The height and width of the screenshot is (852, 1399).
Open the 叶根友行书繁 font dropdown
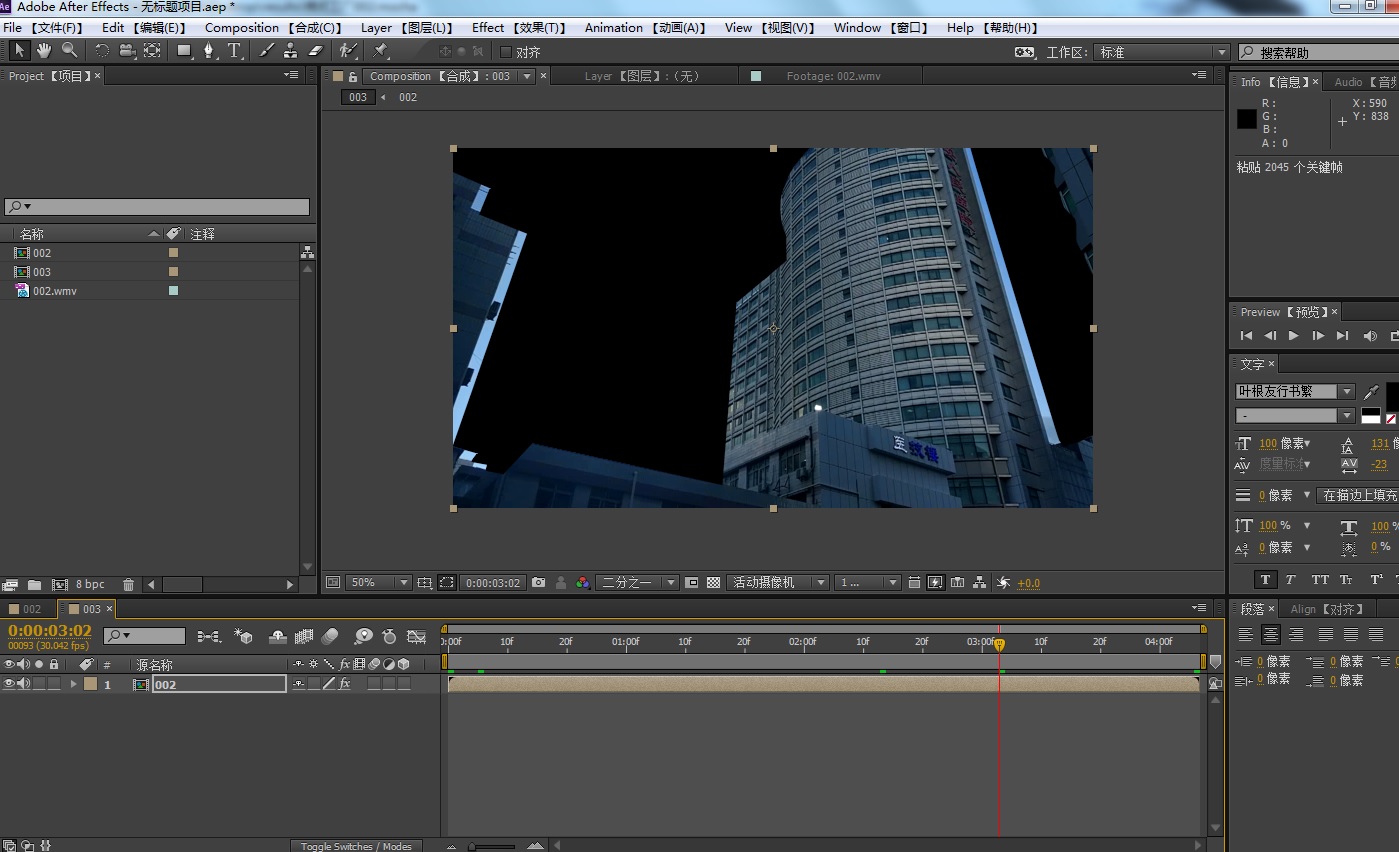(x=1347, y=391)
